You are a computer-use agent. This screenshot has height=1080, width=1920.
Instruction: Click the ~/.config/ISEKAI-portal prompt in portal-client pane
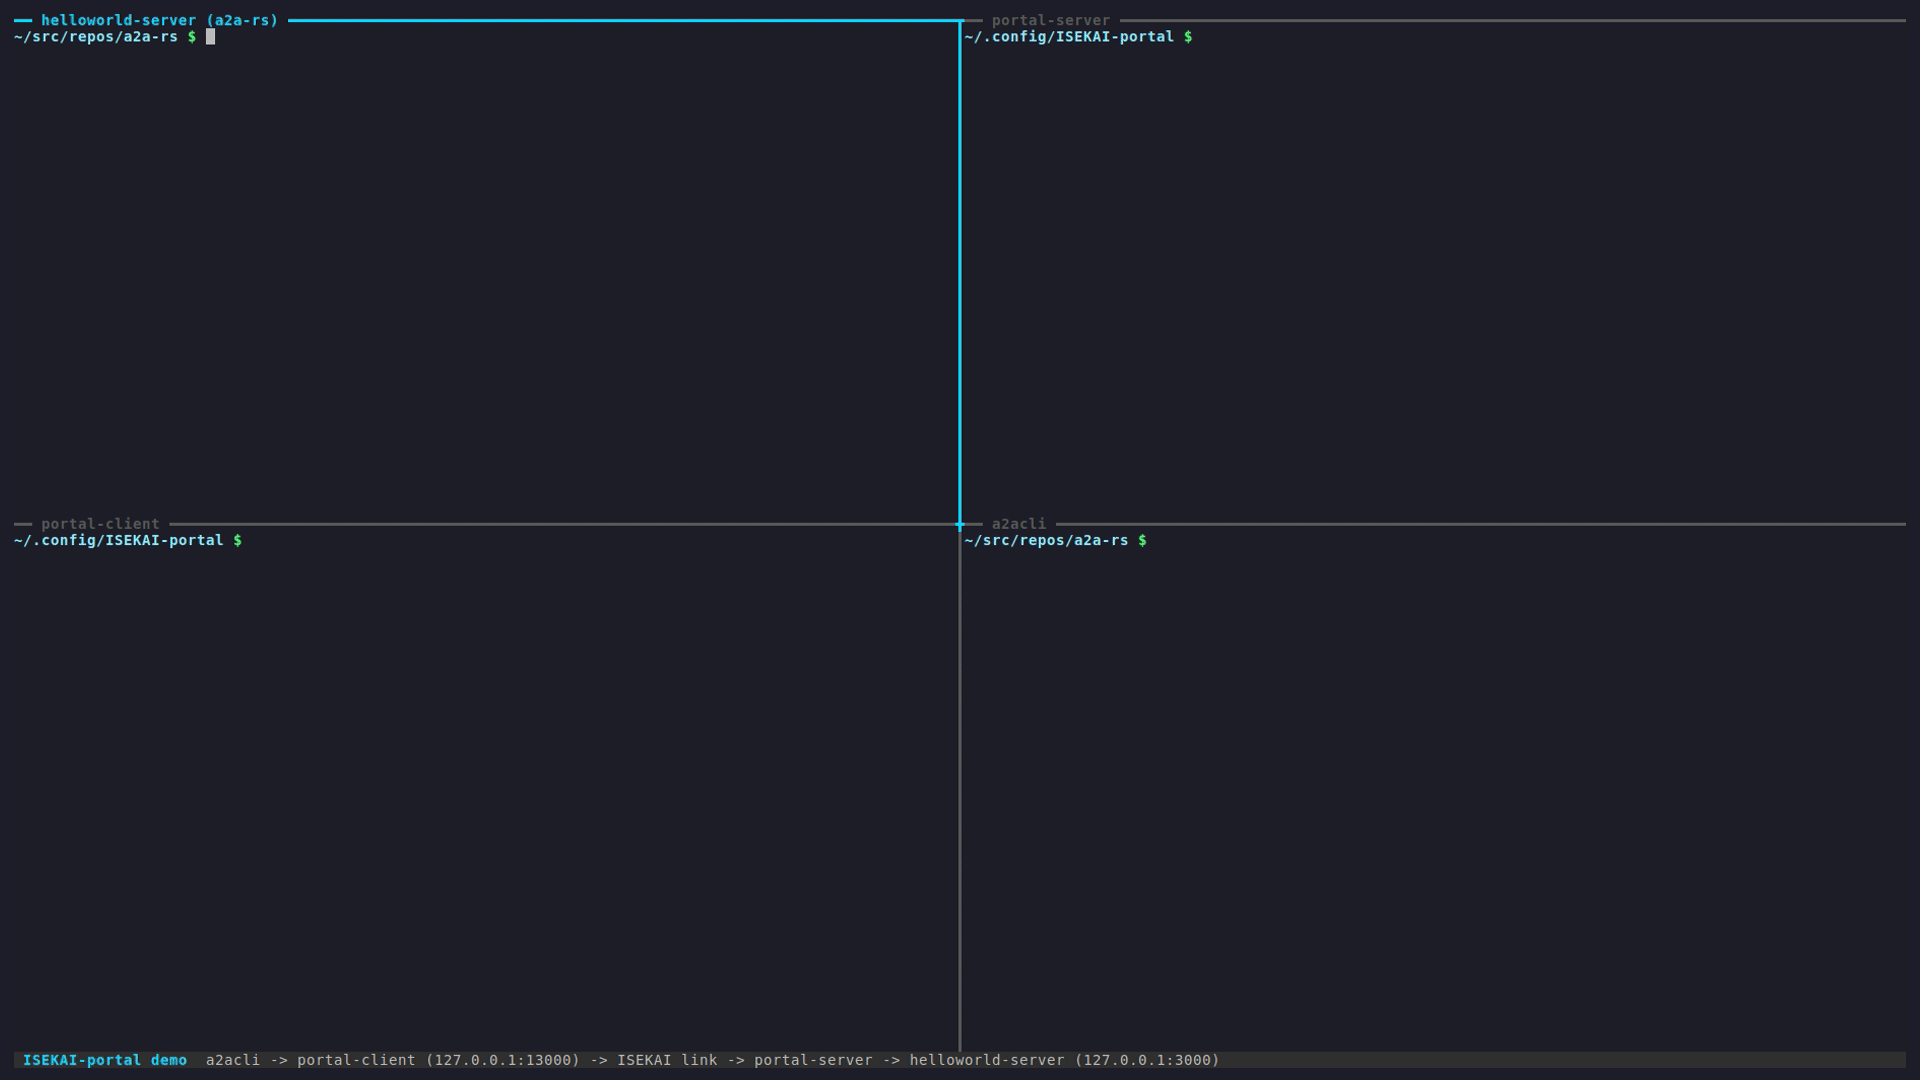(128, 540)
